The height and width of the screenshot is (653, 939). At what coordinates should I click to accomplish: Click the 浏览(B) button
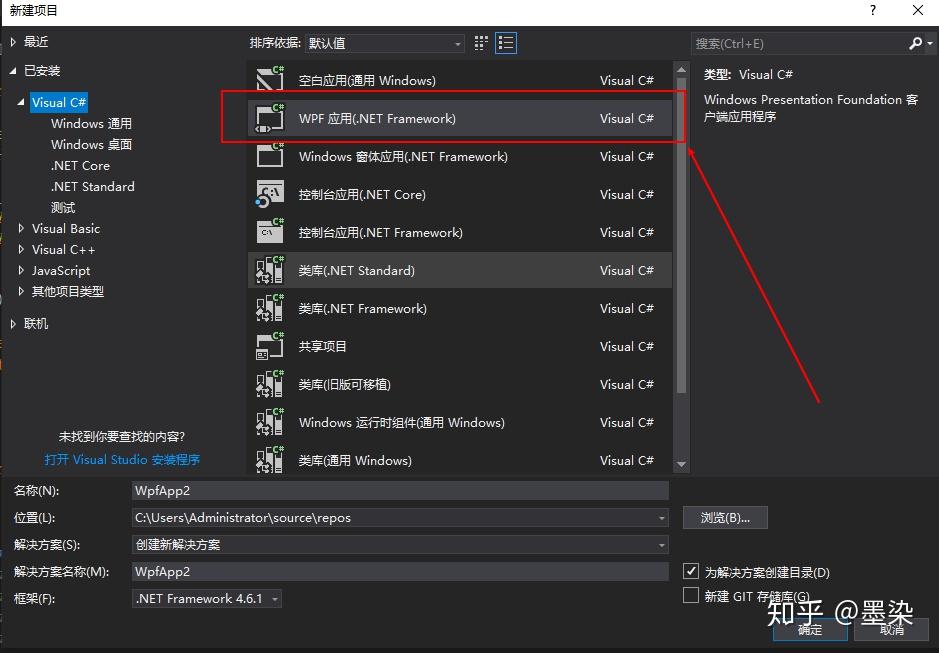(x=724, y=517)
